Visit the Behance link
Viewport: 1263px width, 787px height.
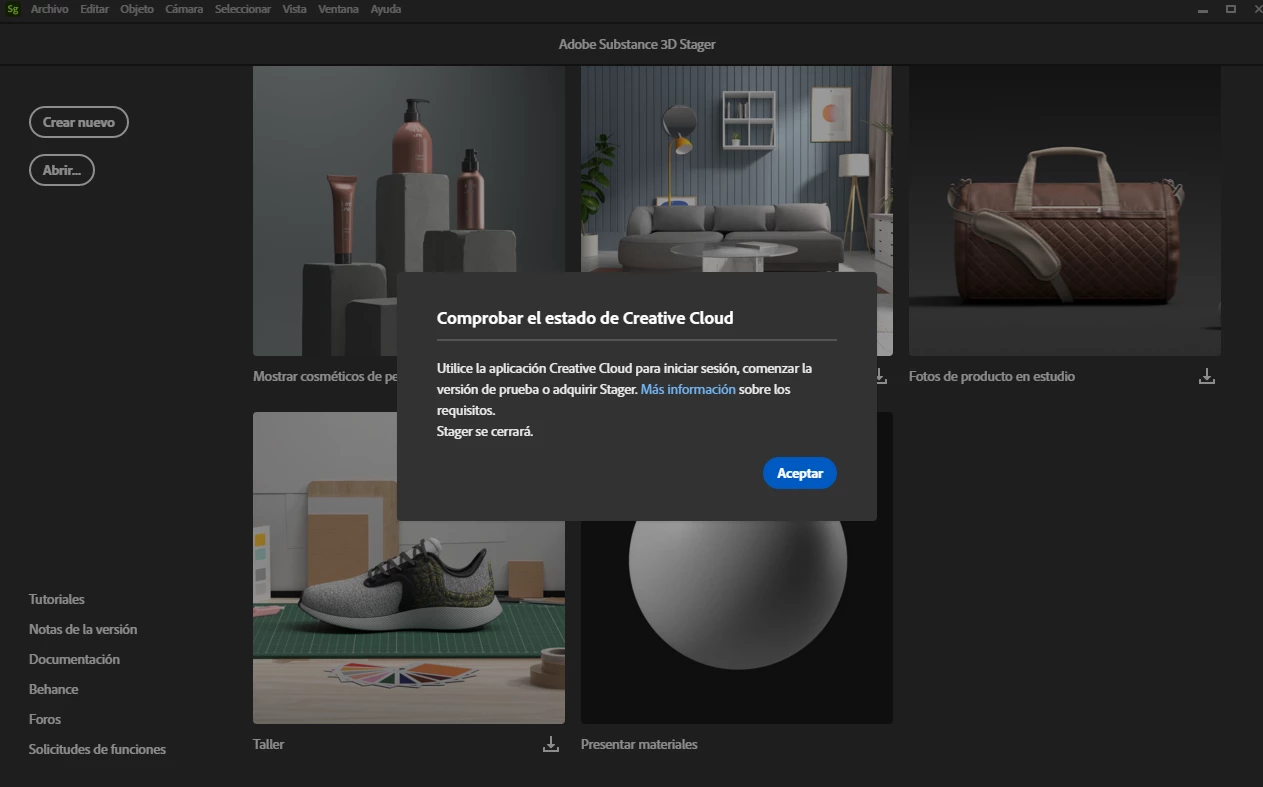[x=54, y=689]
